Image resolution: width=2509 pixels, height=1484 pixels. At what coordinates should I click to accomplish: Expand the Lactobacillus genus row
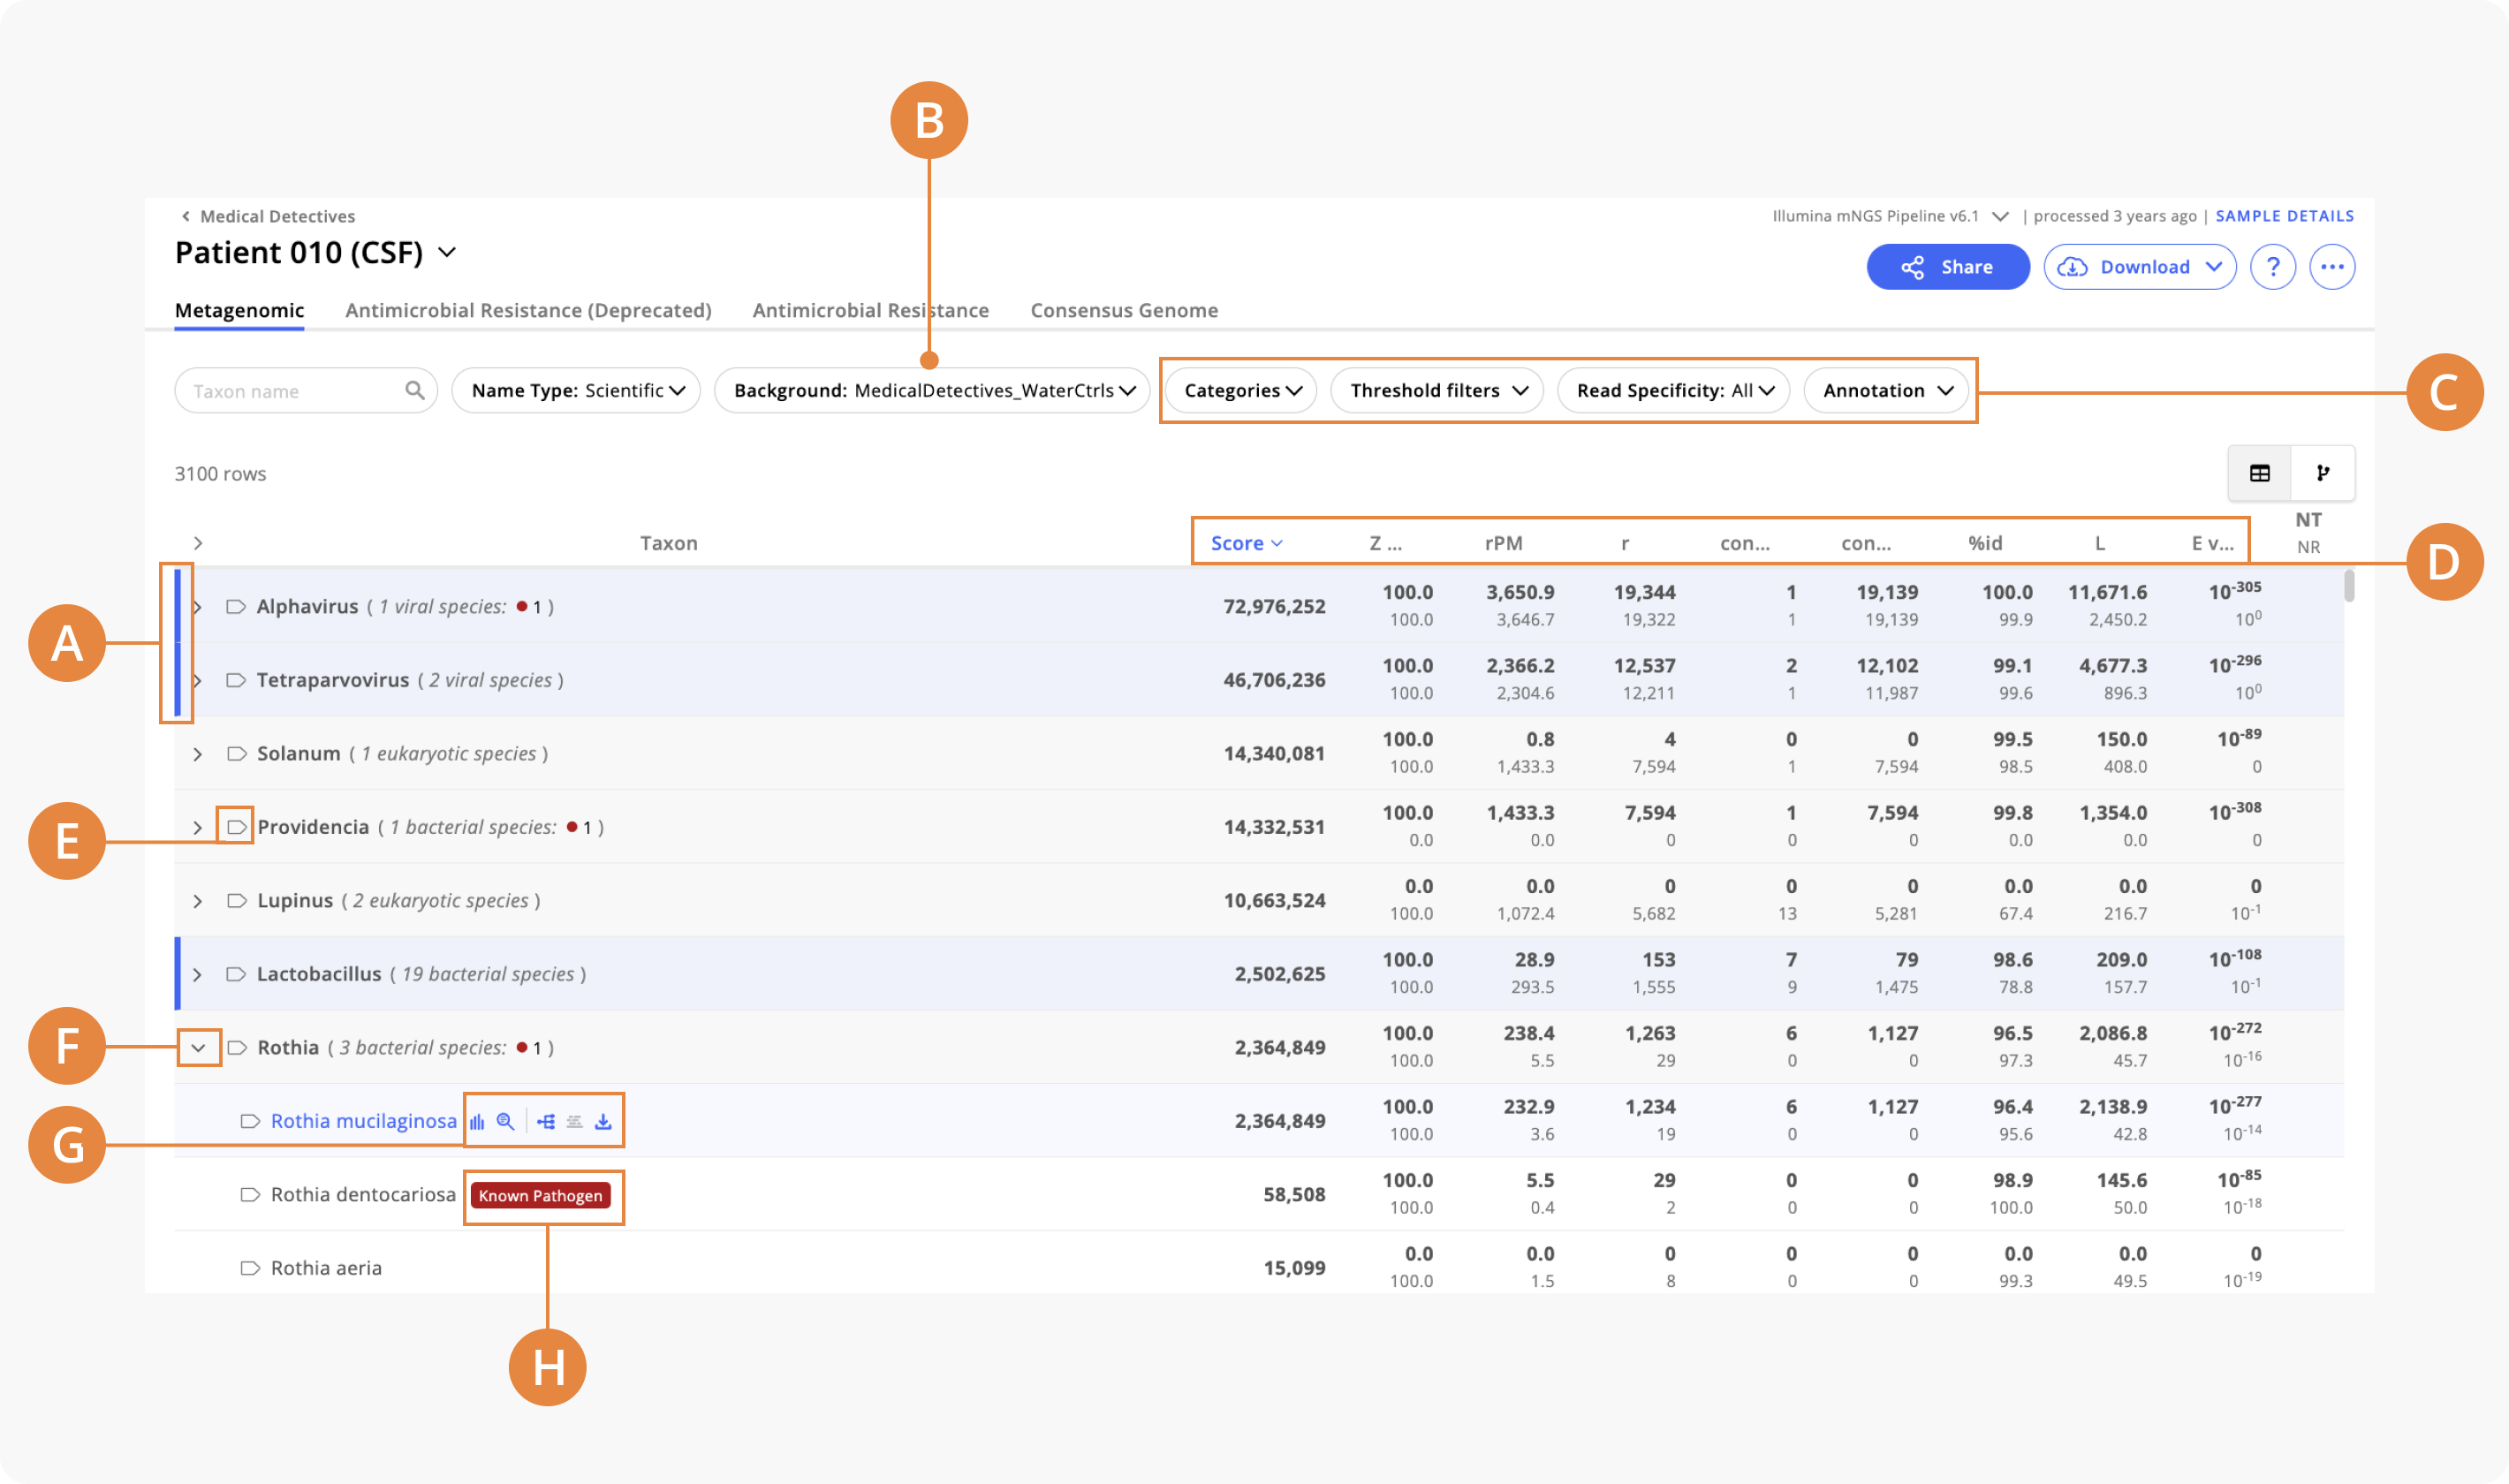[x=198, y=974]
